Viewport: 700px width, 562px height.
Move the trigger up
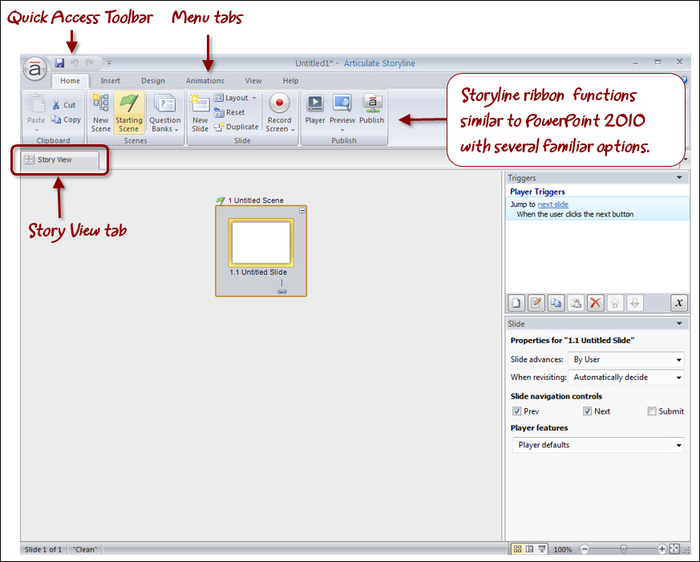(615, 303)
